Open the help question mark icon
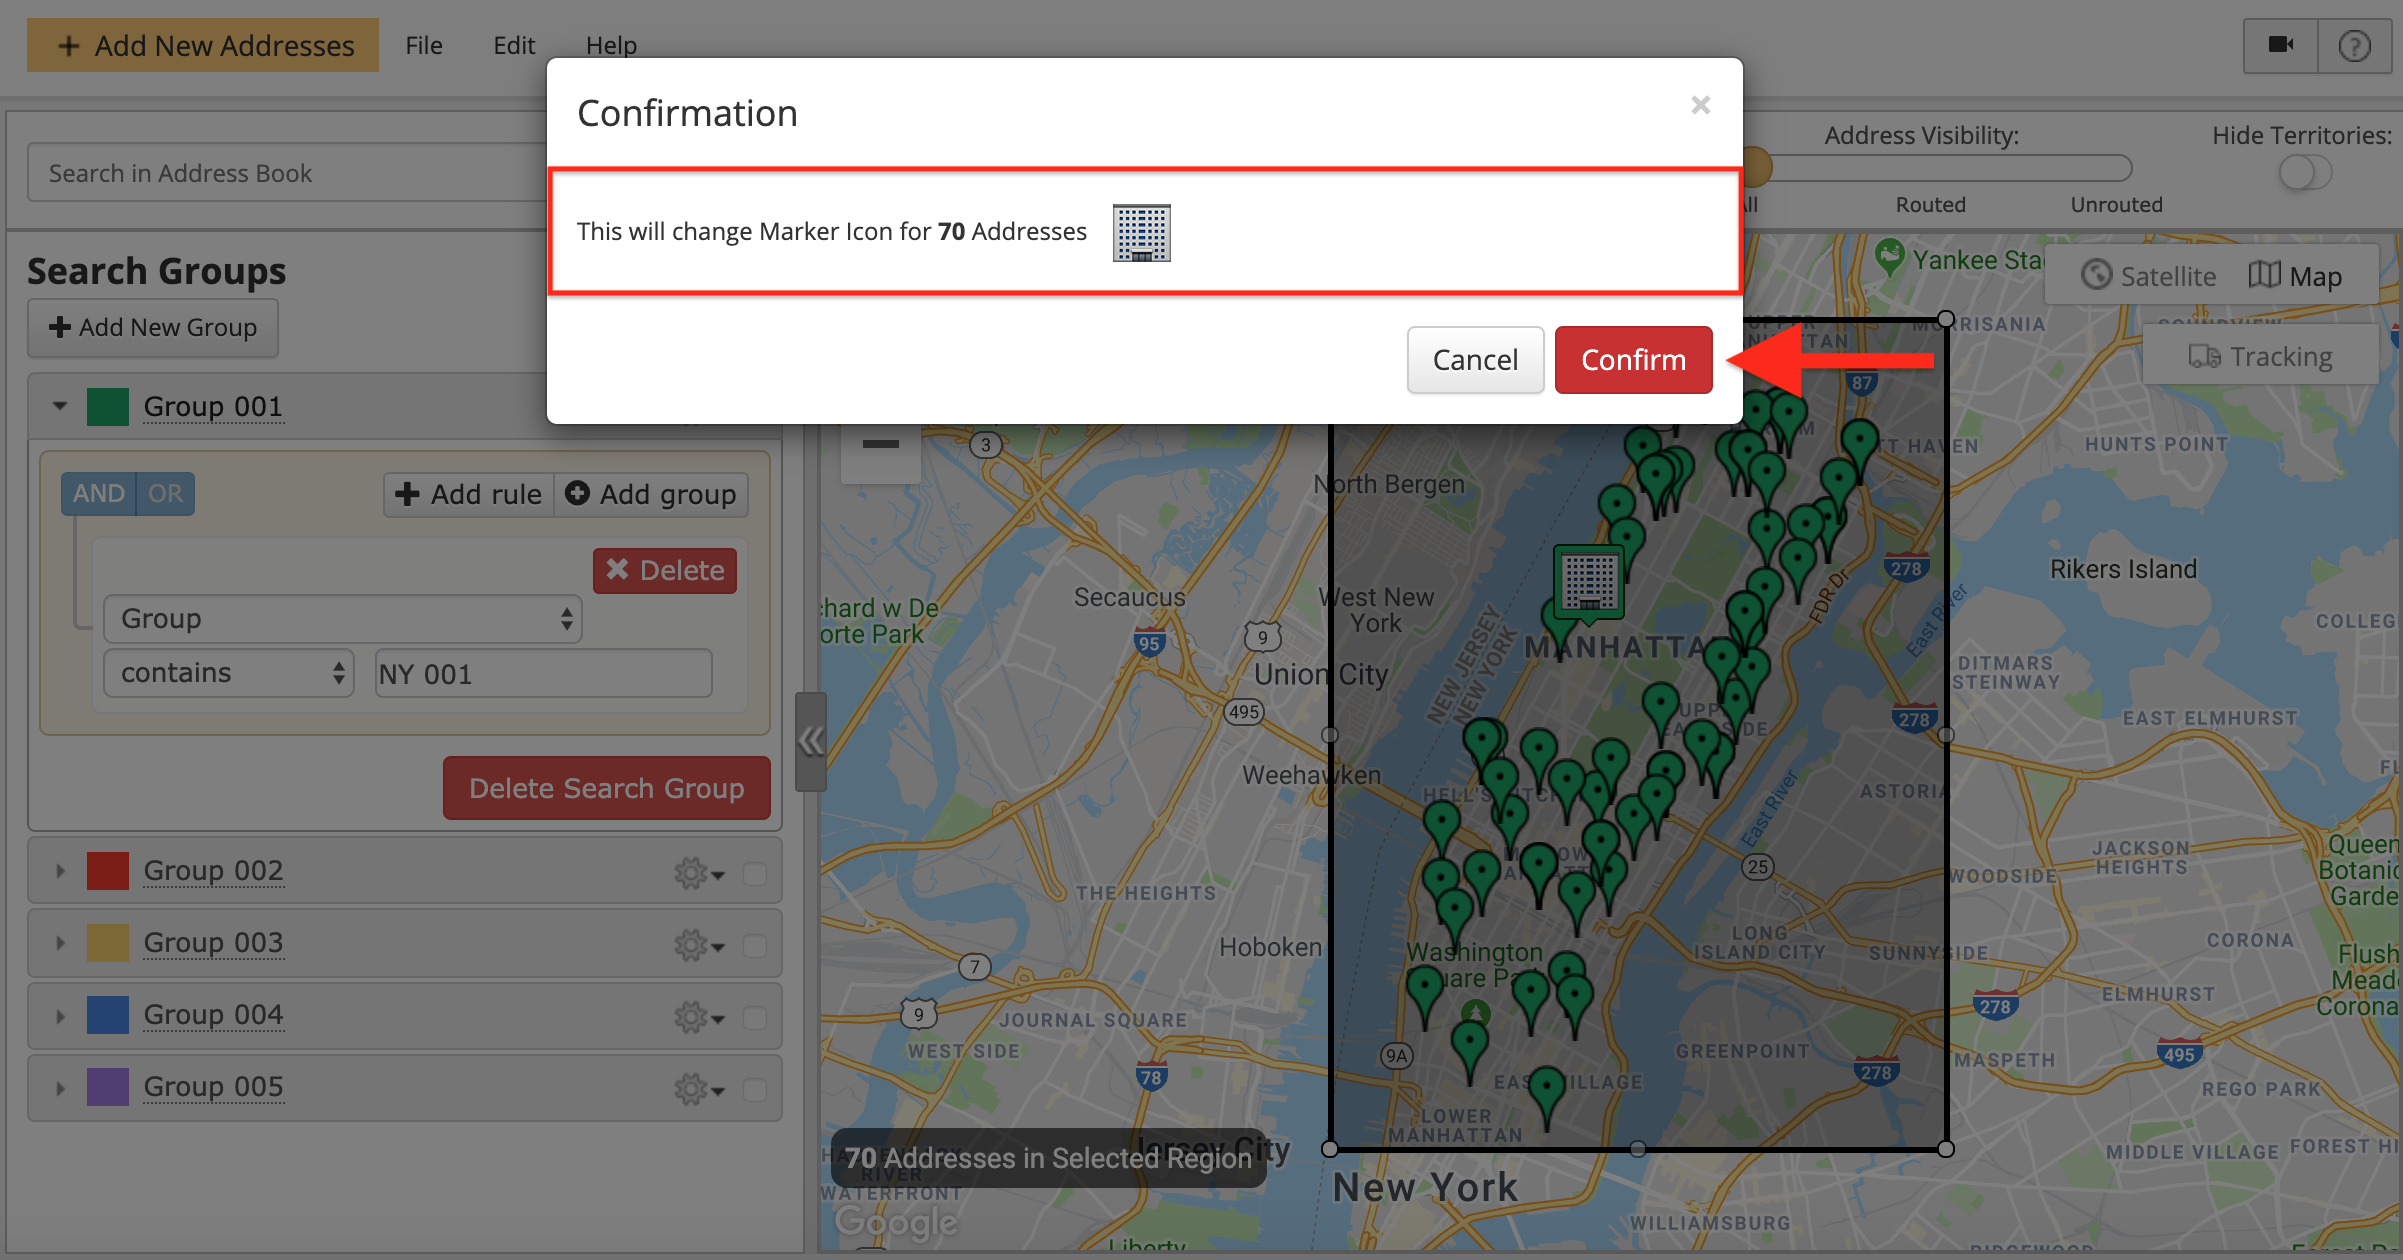Screen dimensions: 2403x1260 [2354, 45]
